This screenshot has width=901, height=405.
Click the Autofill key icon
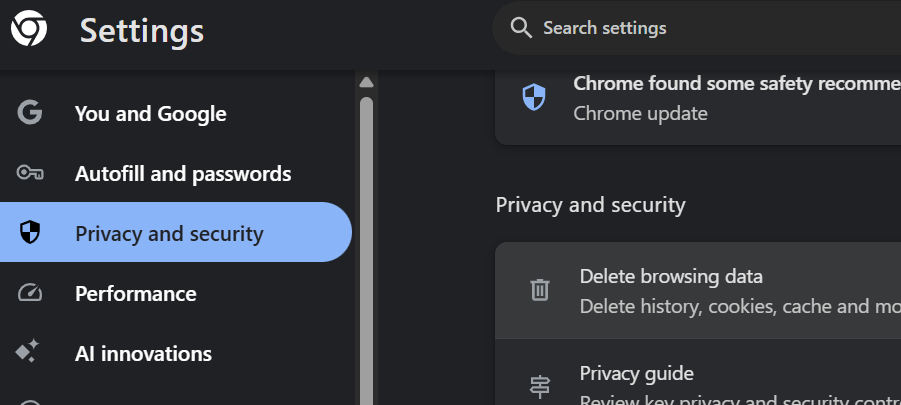30,173
